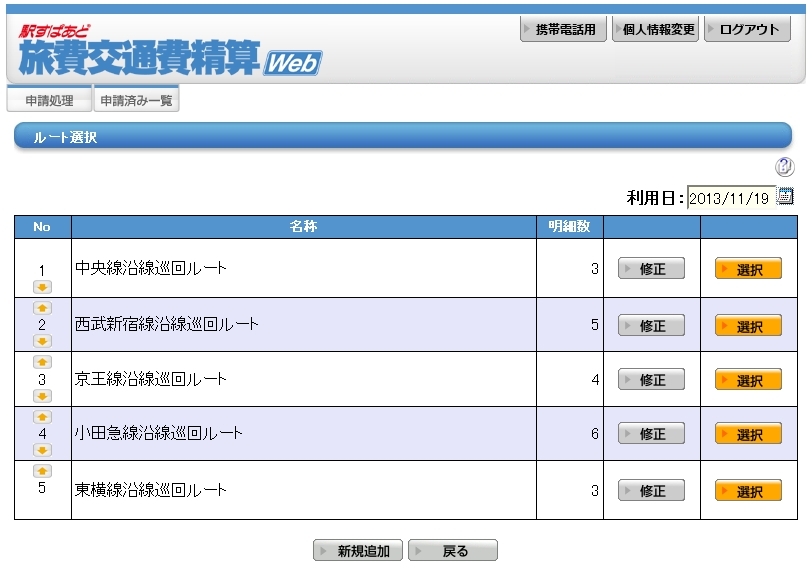Viewport: 812px width, 575px height.
Task: Click detail count 5 for 西武新宿線
Action: click(x=594, y=325)
